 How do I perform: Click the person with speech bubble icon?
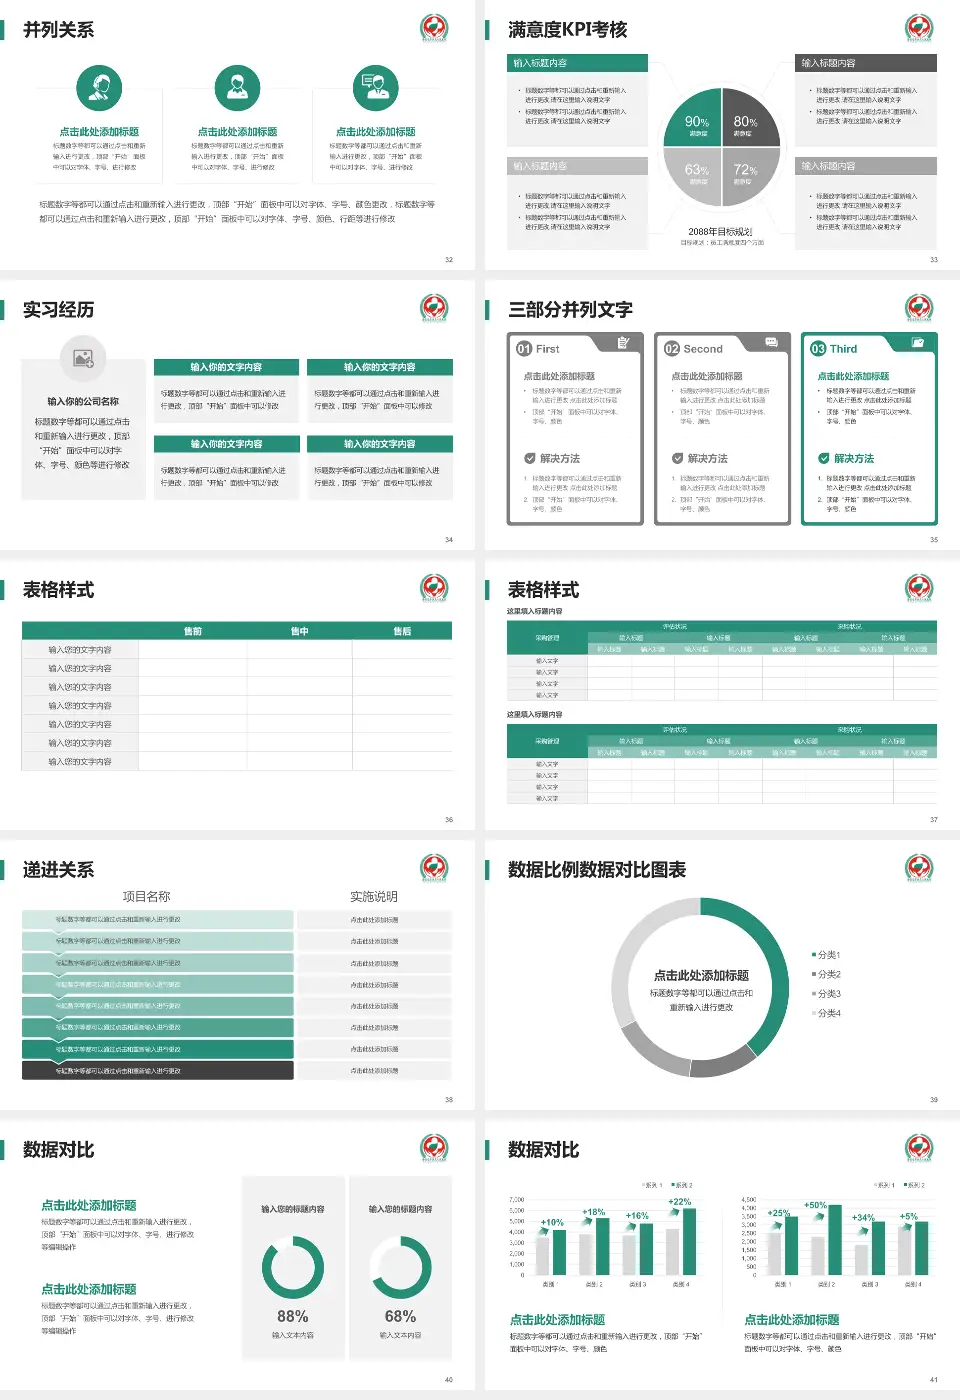coord(376,88)
